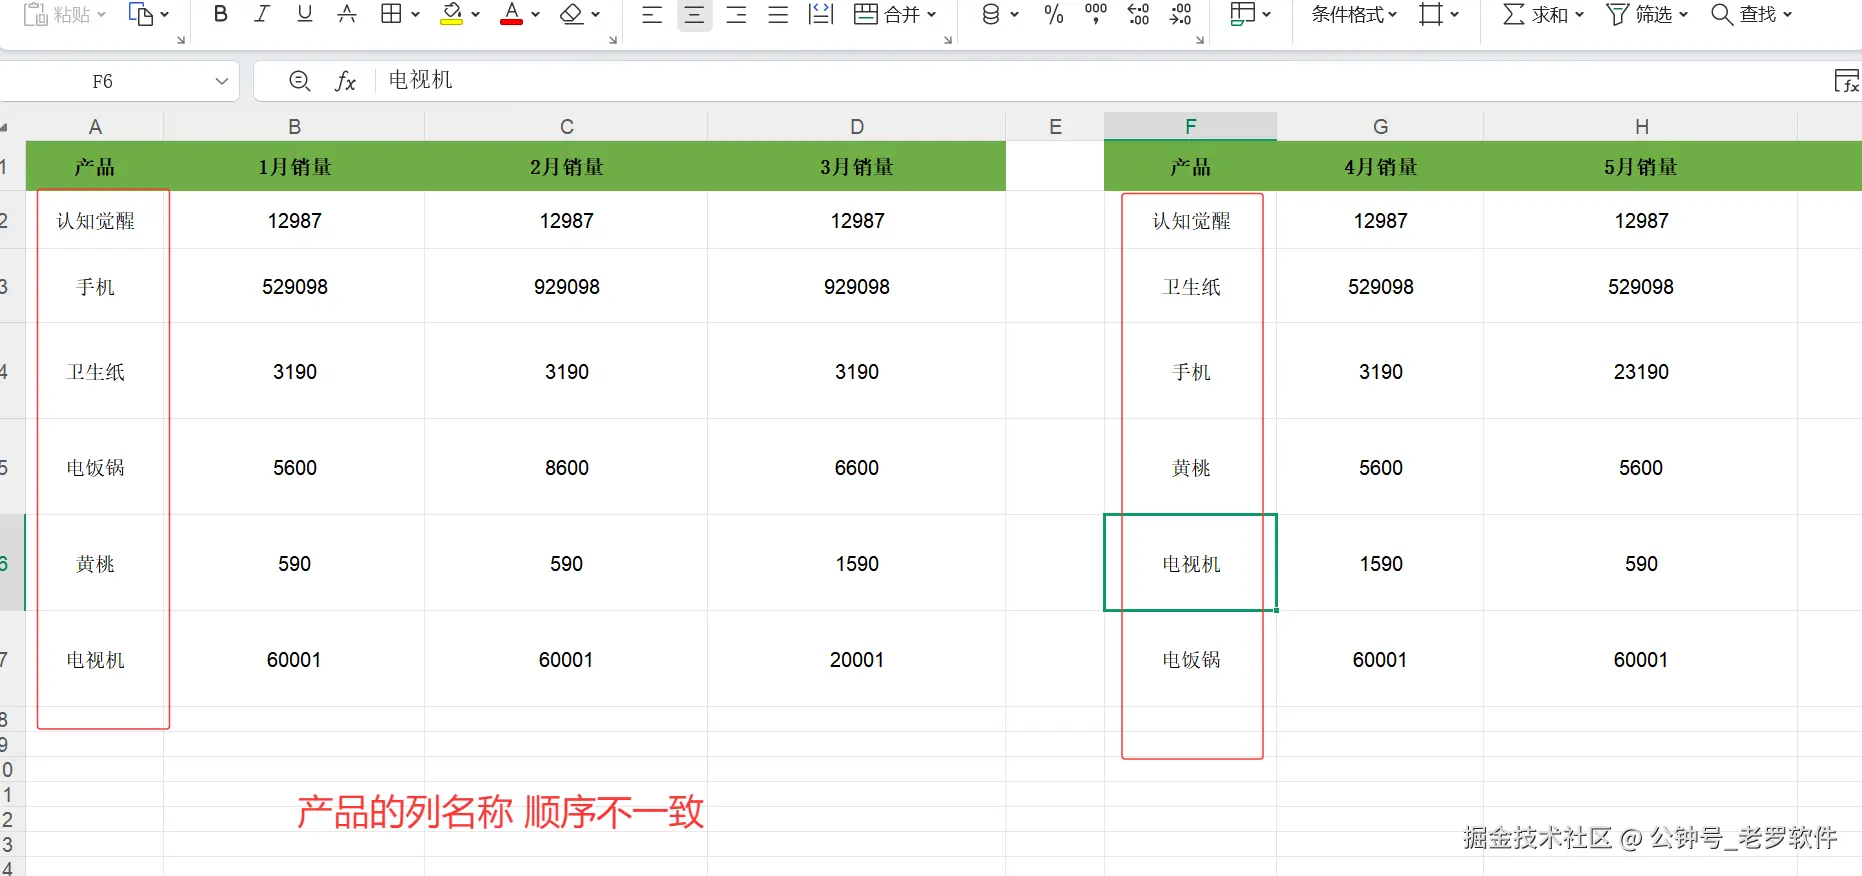
Task: Increase decimal places
Action: pyautogui.click(x=1138, y=14)
